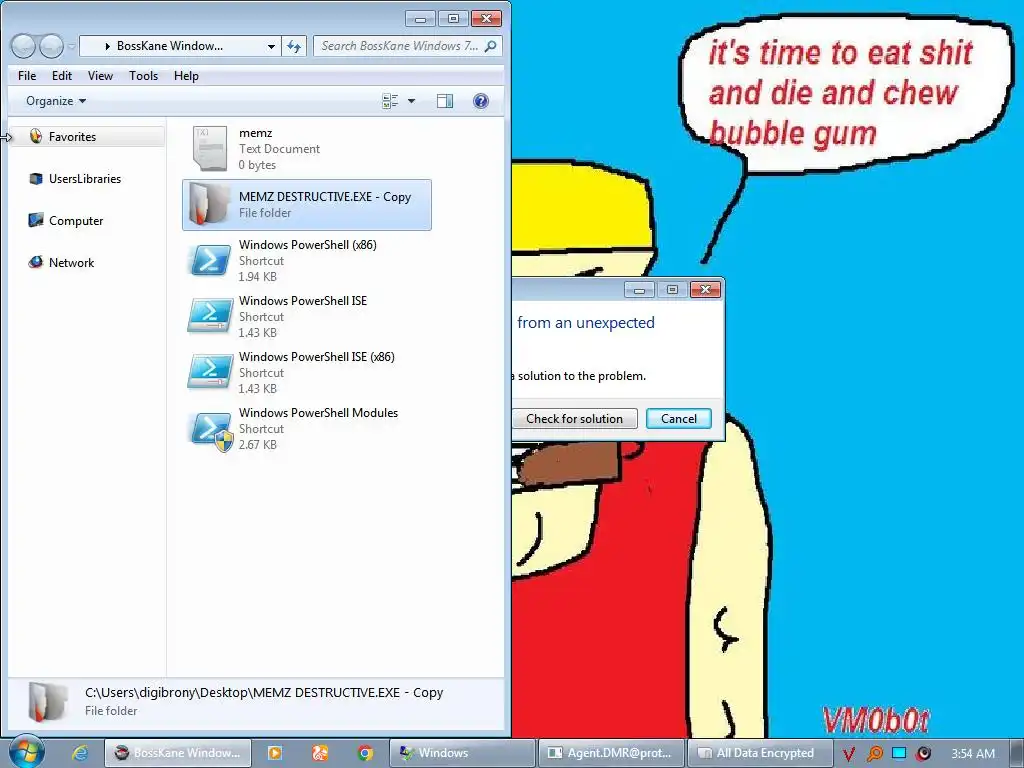Click the UsersLibraries icon in the sidebar
Viewport: 1024px width, 768px height.
tap(35, 178)
